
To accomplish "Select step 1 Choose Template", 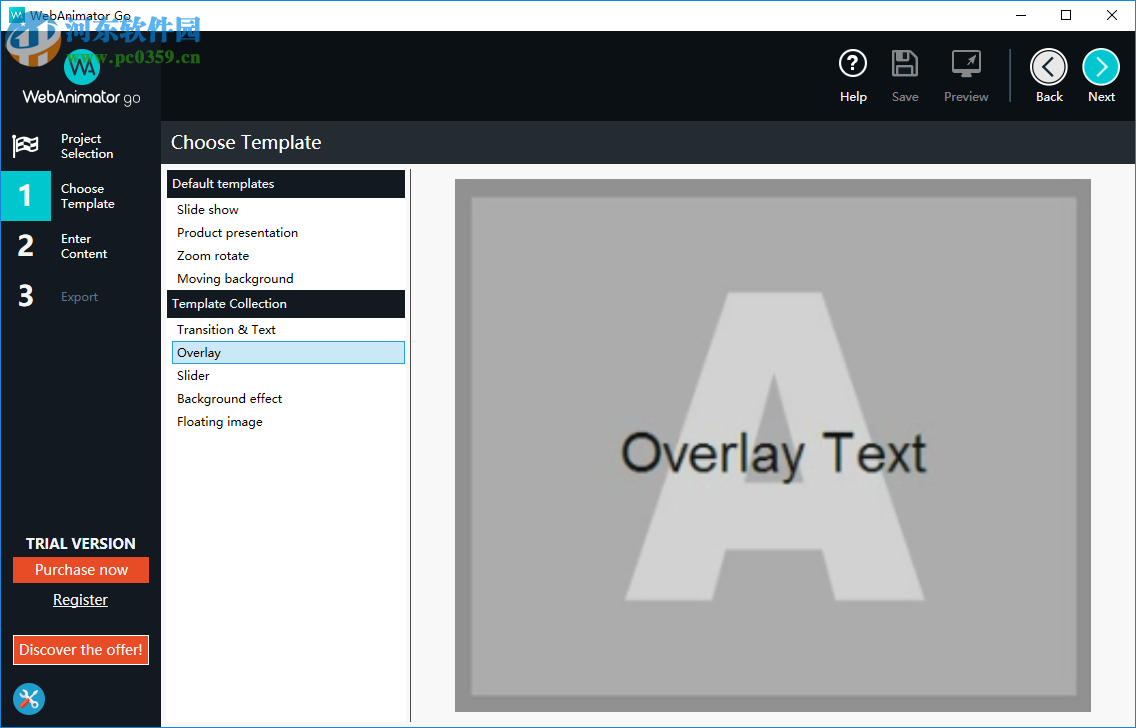I will pos(80,196).
